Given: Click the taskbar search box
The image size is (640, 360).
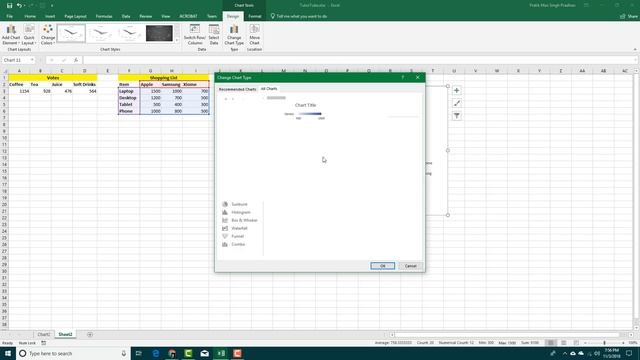Looking at the screenshot, I should 73,353.
